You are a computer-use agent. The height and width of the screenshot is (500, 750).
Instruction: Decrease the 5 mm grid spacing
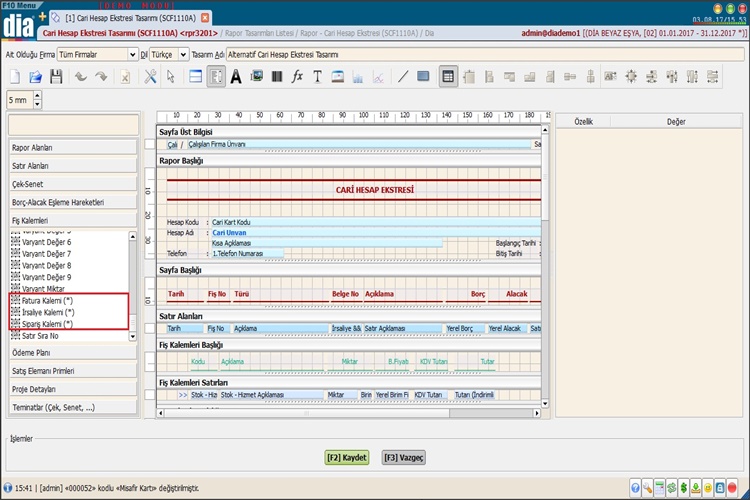pyautogui.click(x=37, y=104)
